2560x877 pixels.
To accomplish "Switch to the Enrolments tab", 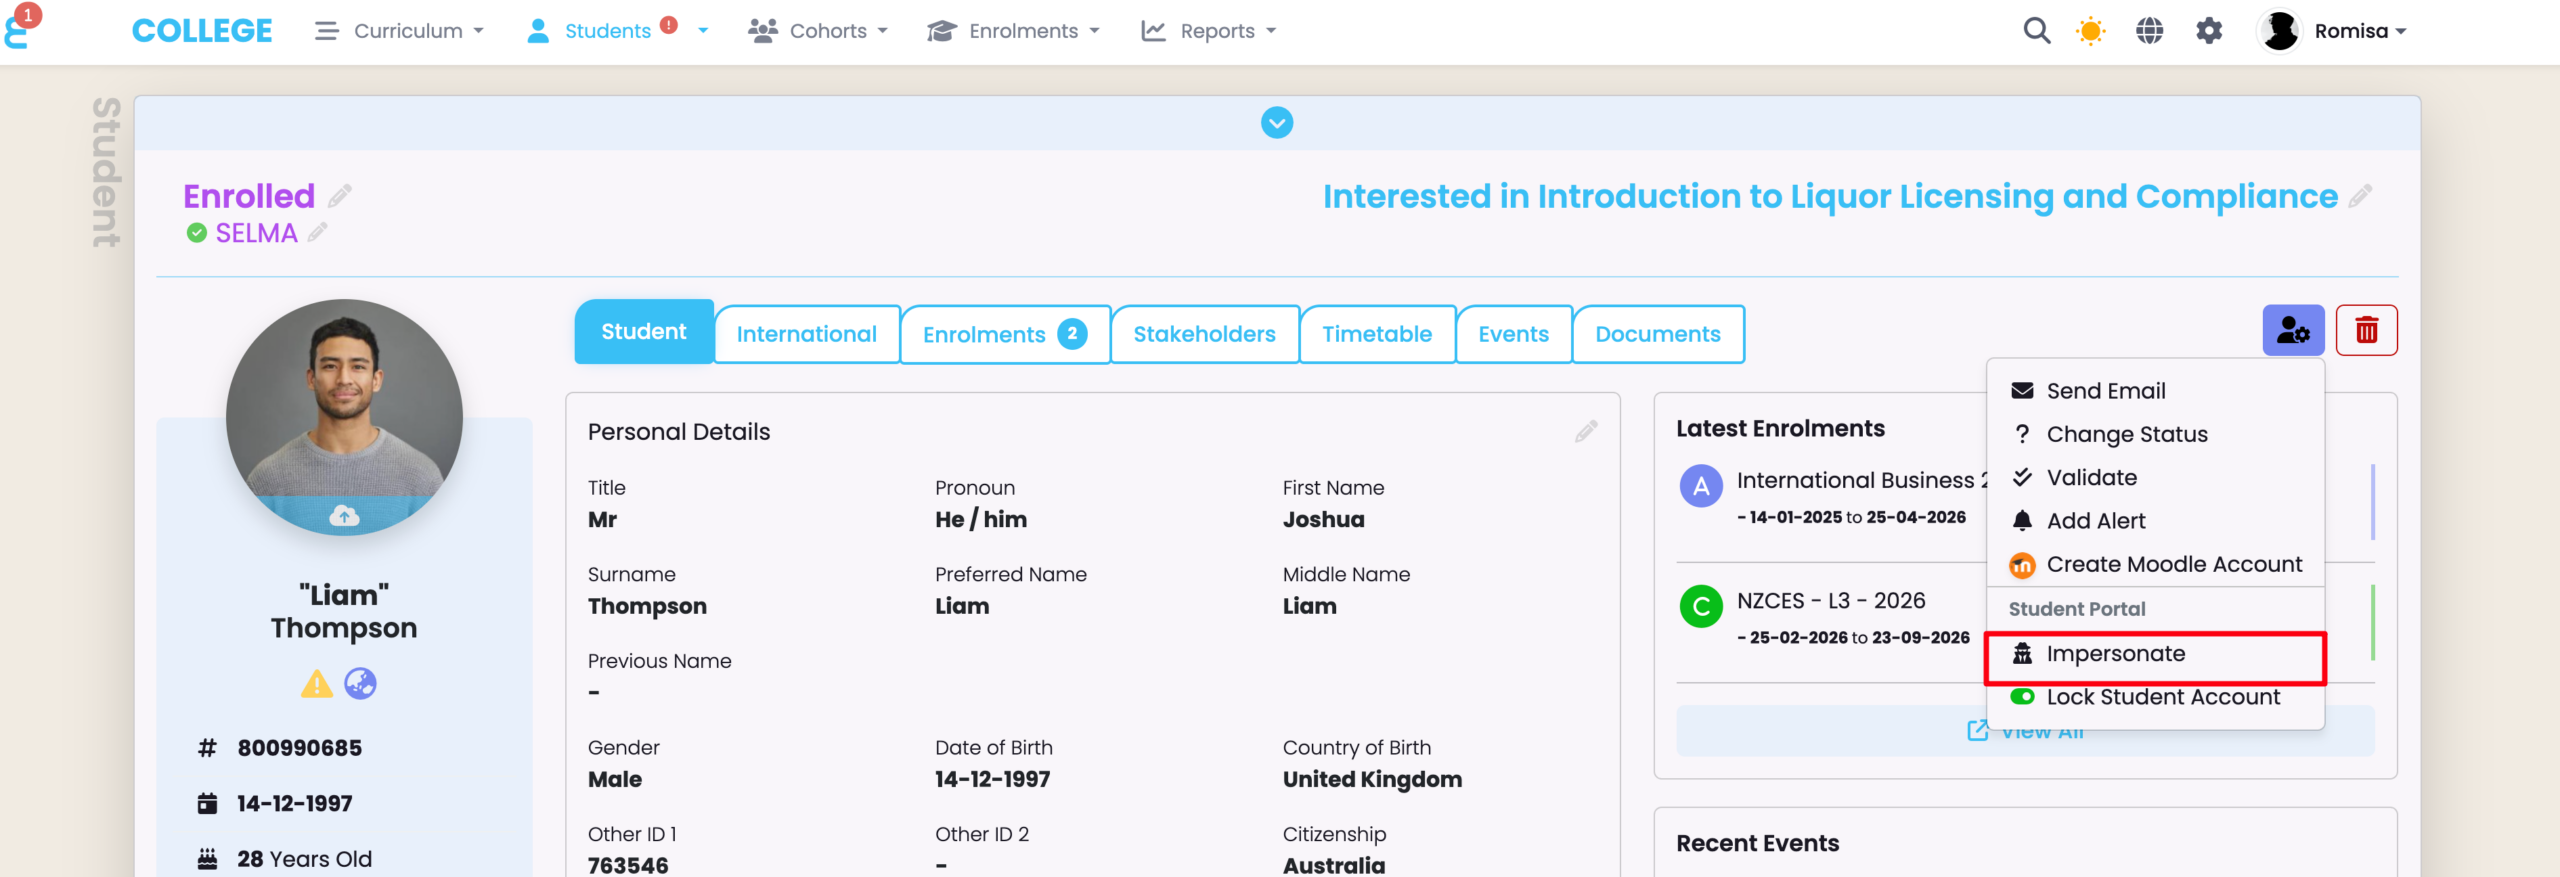I will pos(1004,334).
